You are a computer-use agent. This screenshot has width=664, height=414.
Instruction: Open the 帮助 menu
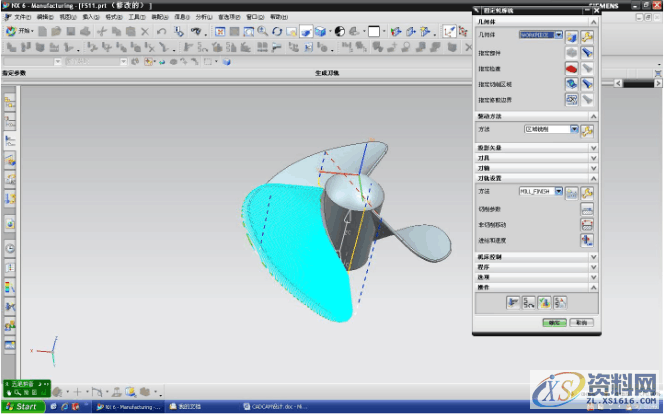click(277, 17)
